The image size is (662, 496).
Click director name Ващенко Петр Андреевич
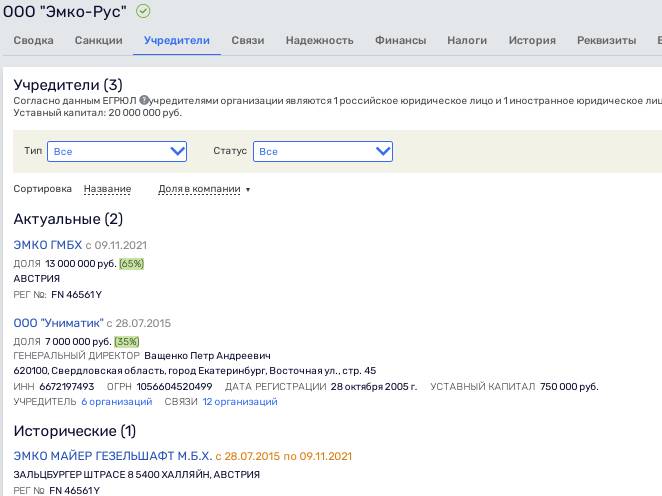point(207,356)
